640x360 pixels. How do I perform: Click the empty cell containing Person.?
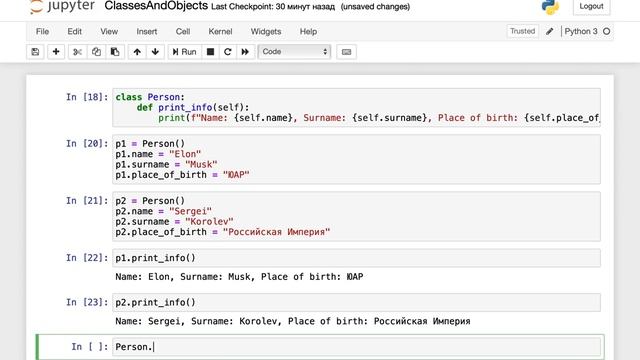click(x=356, y=347)
